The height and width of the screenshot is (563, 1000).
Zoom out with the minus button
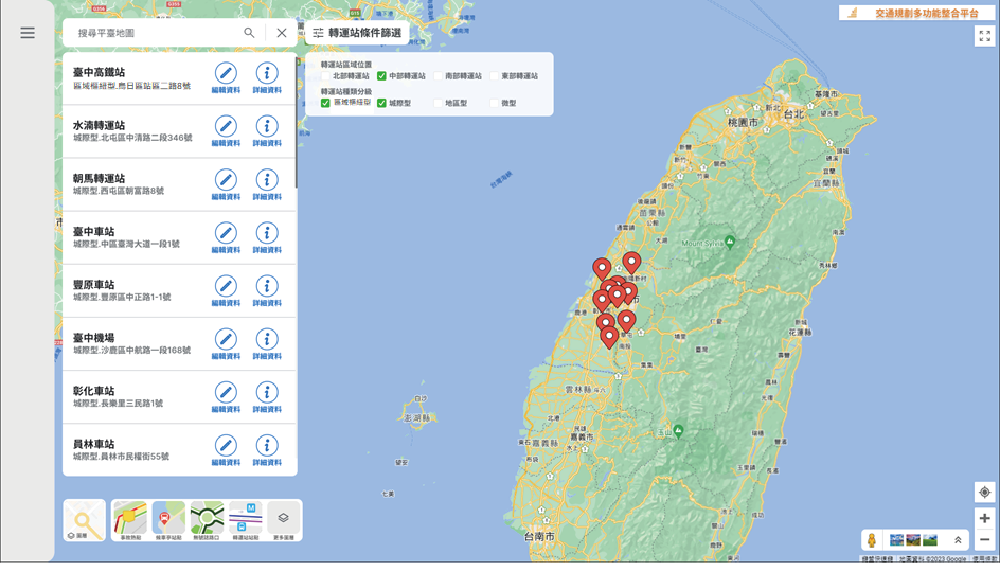point(985,539)
